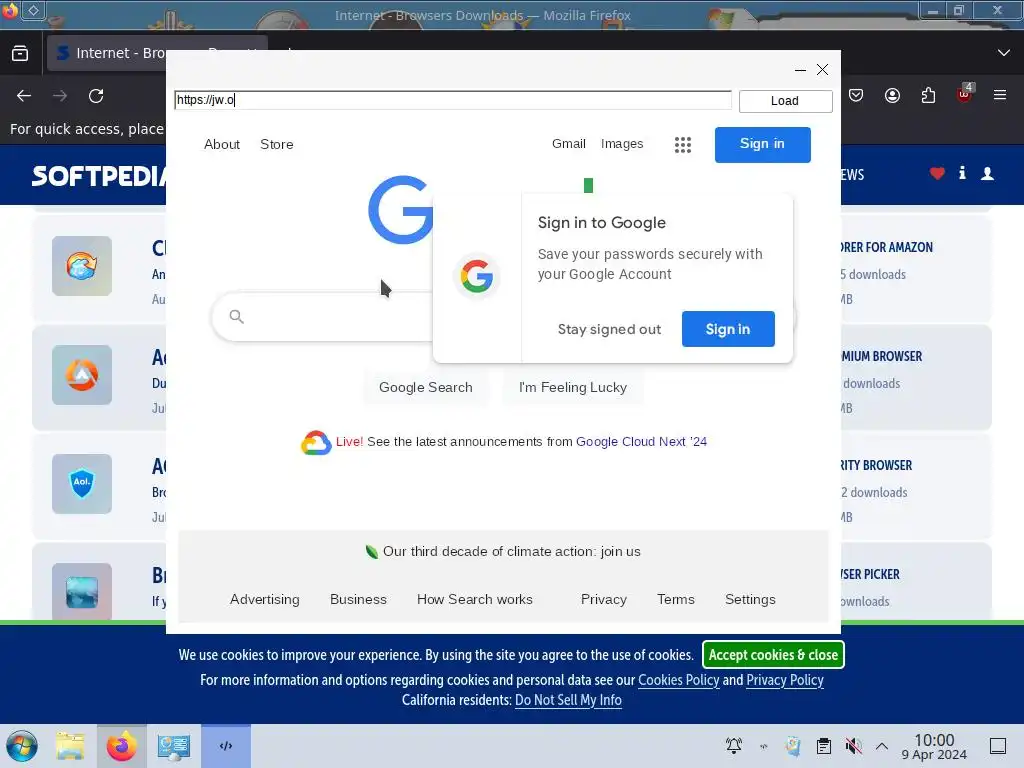Click the I'm Feeling Lucky button
Screen dimensions: 1024x768
tap(573, 387)
